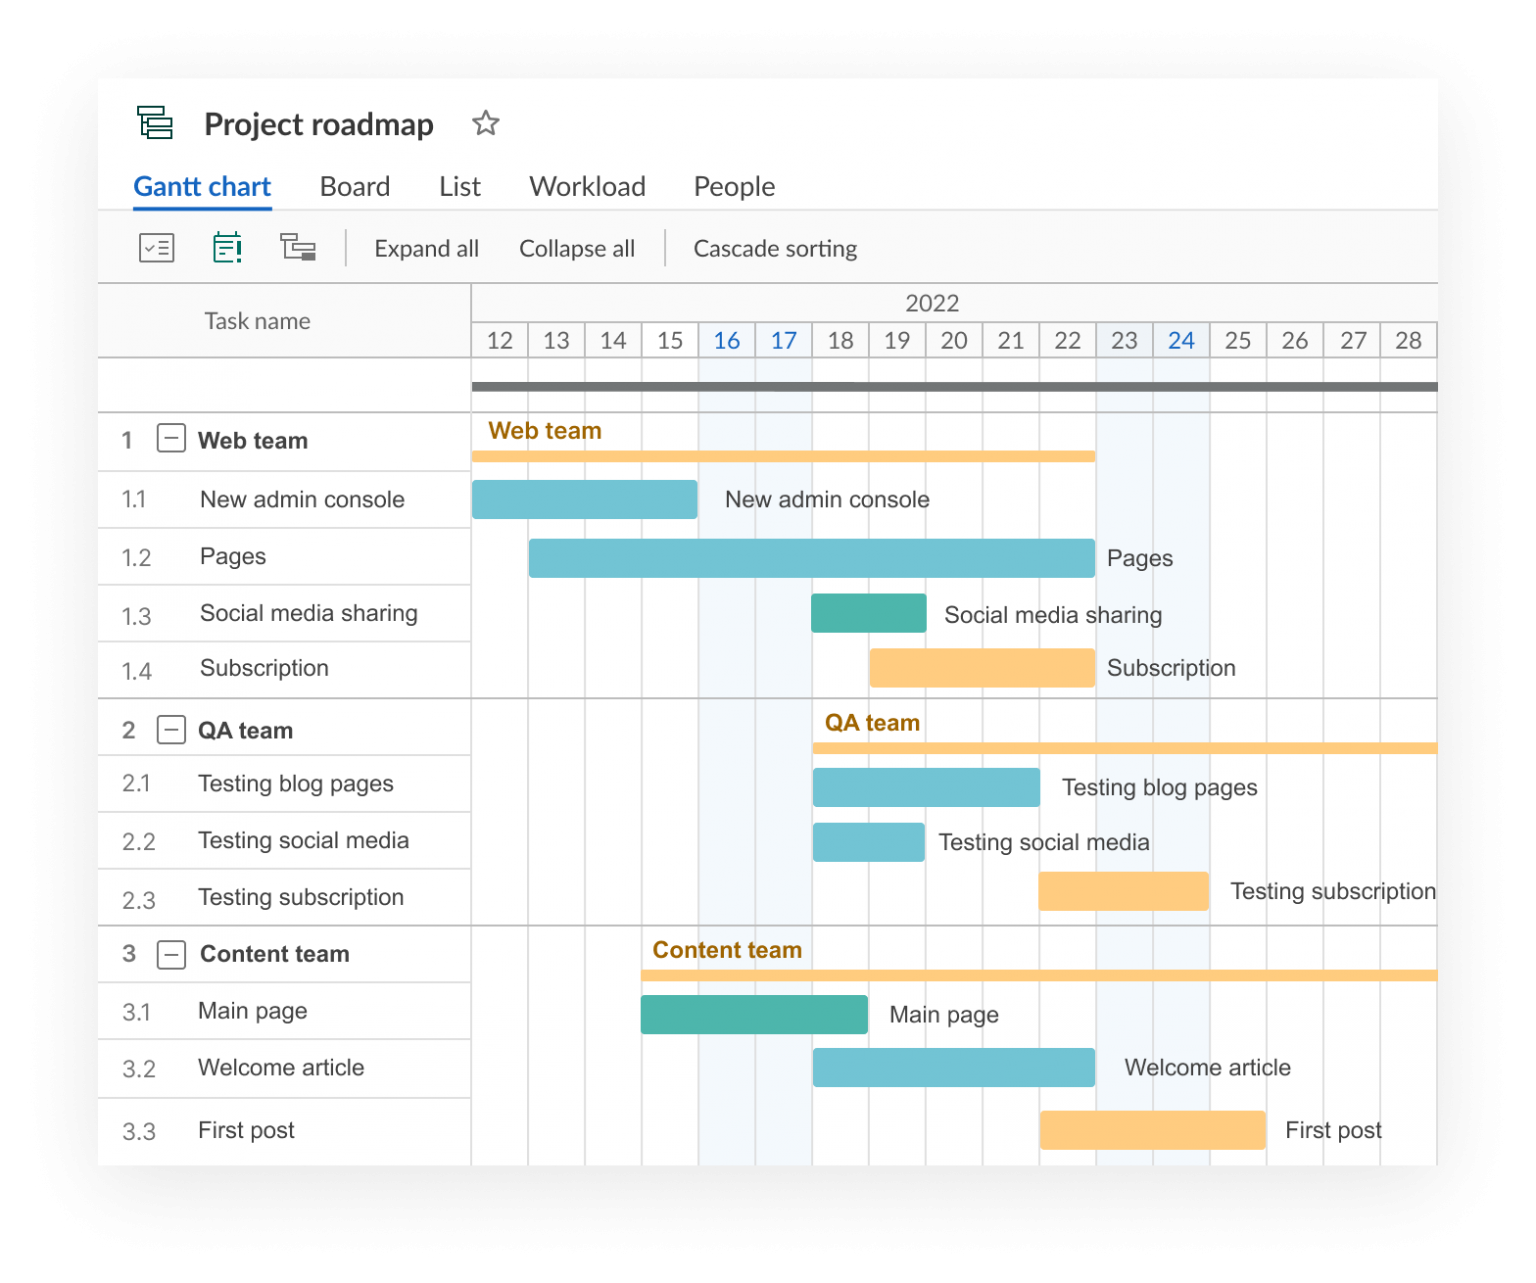Click the green calendar schedule toolbar icon

point(228,247)
